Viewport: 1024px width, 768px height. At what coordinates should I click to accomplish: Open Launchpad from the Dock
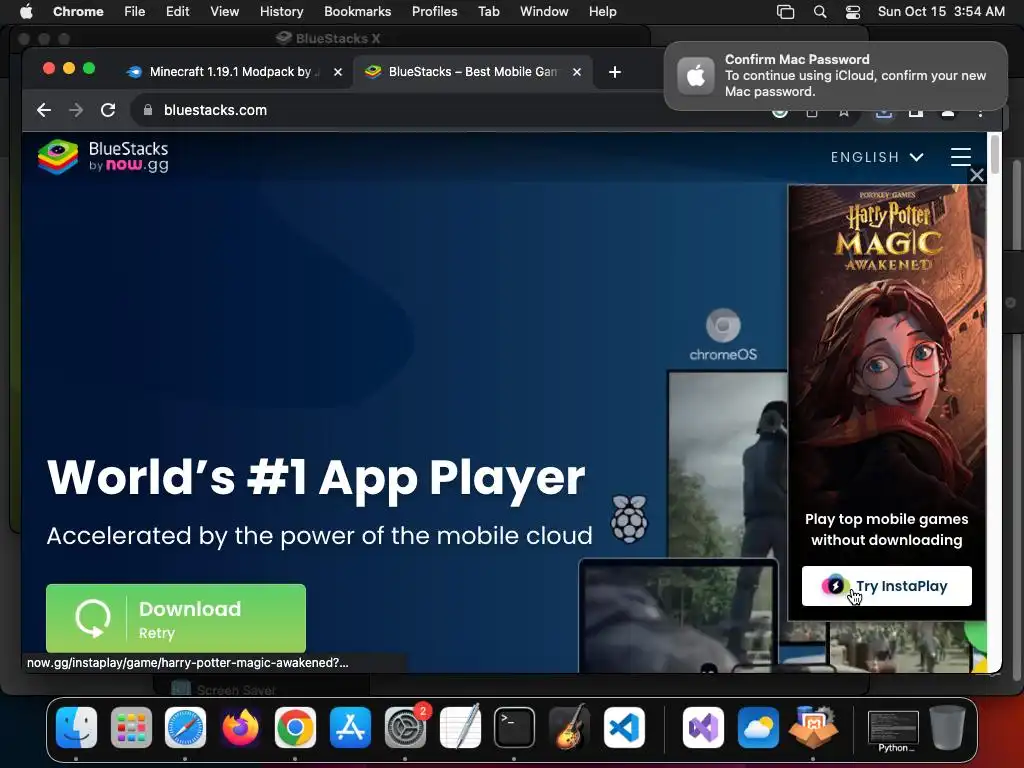[131, 727]
